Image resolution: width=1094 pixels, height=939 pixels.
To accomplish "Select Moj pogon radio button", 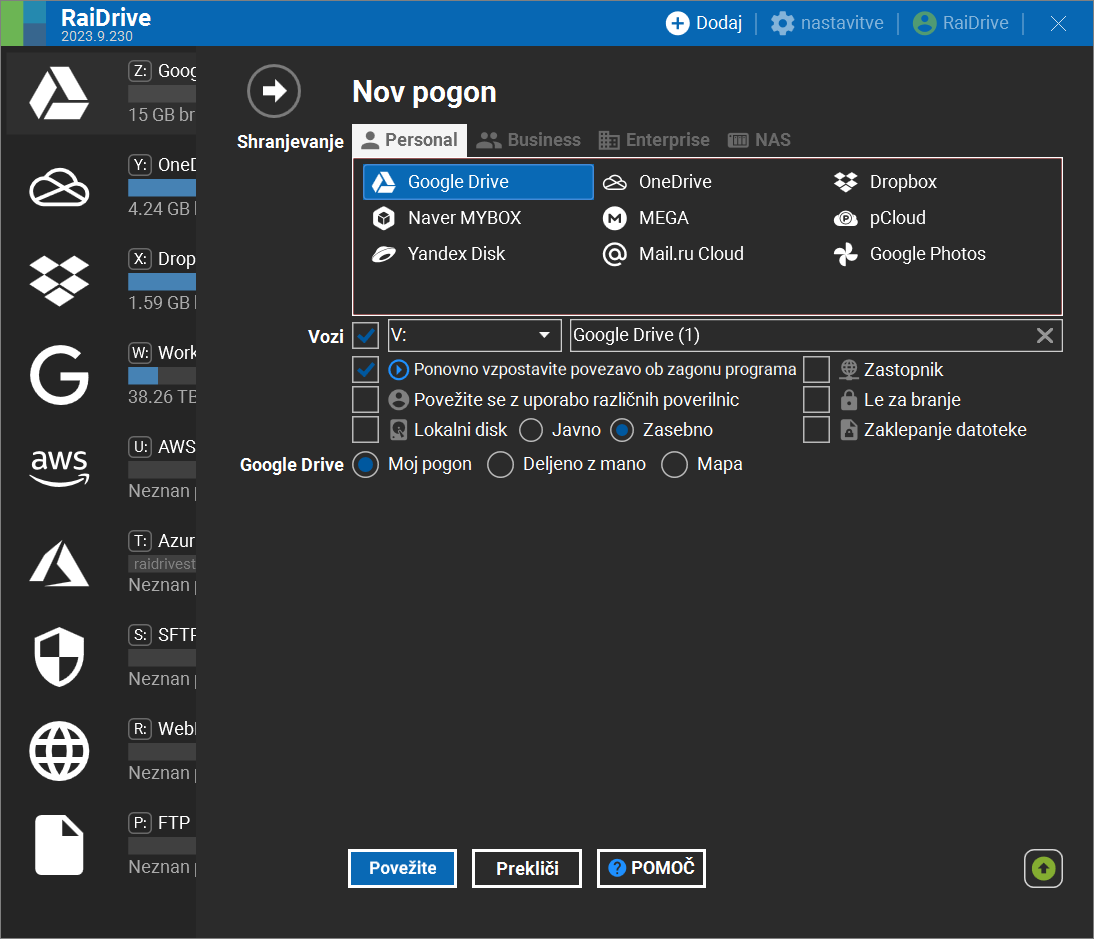I will [x=366, y=465].
